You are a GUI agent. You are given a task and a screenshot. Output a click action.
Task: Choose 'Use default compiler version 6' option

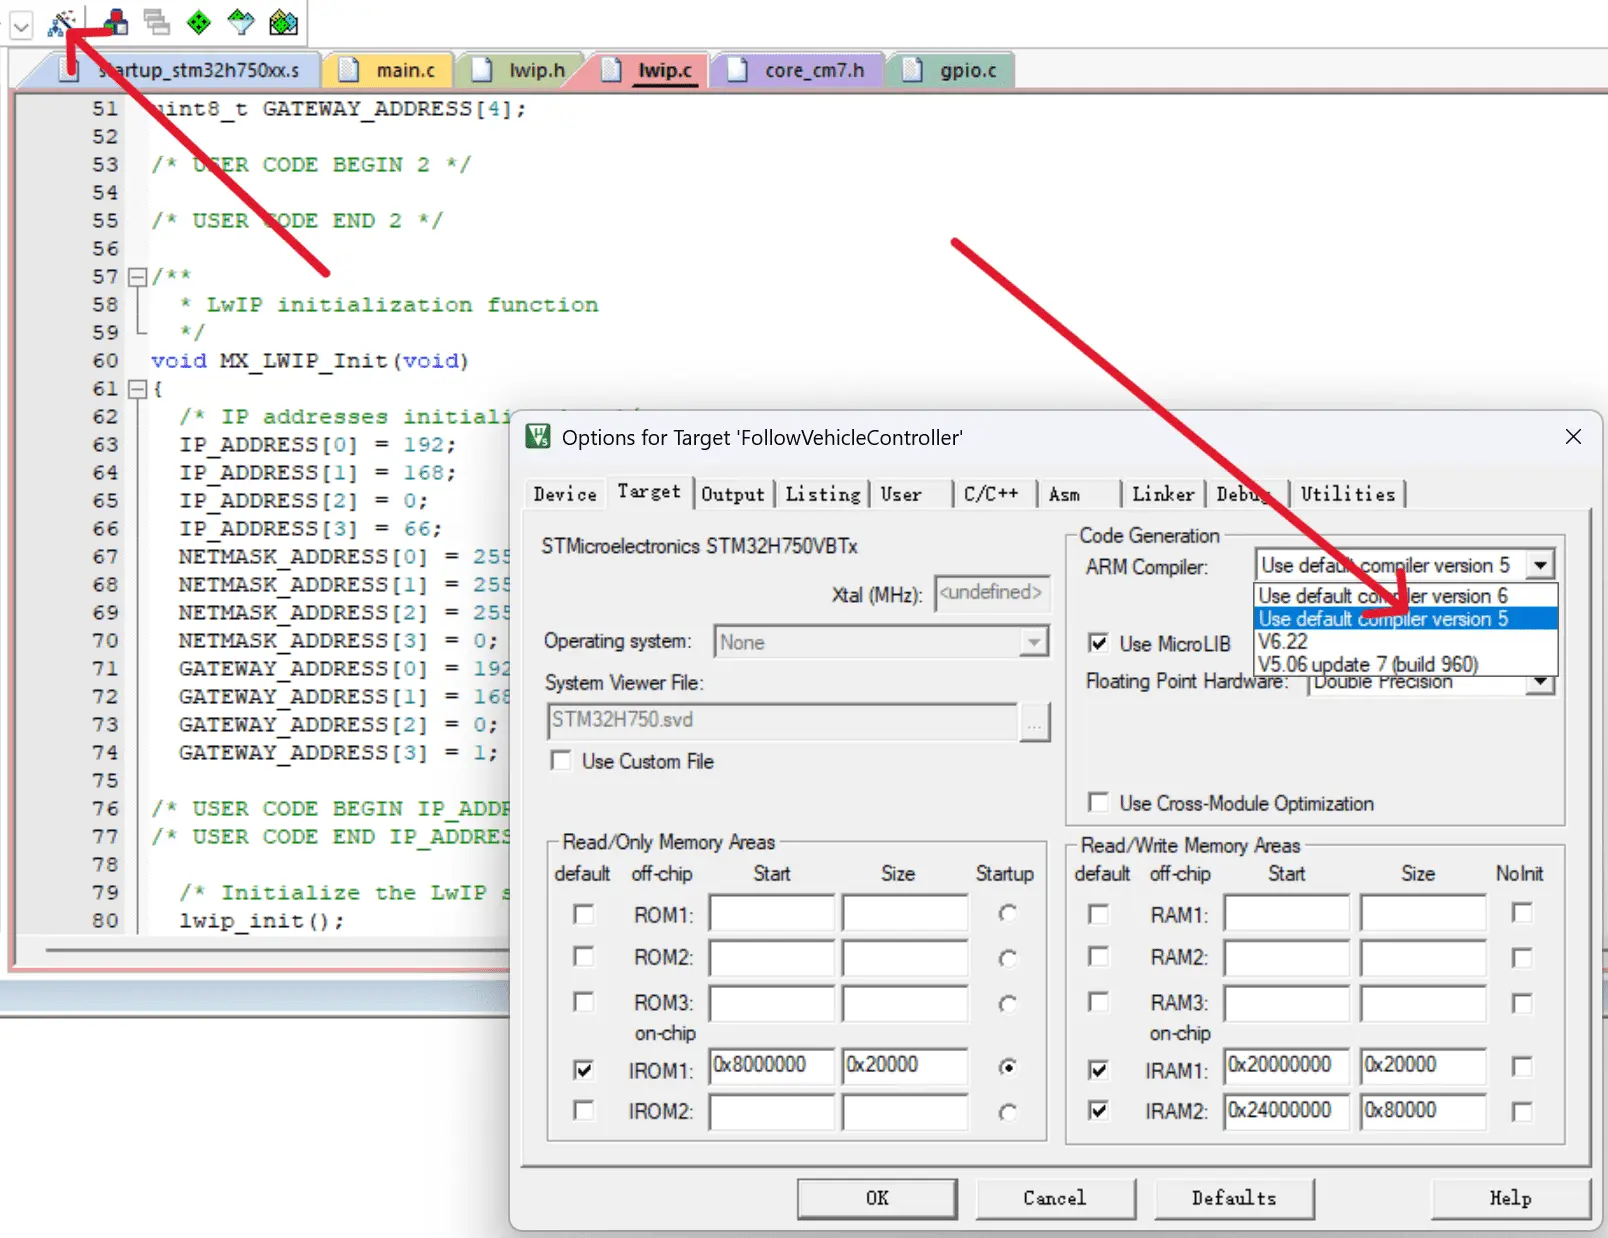(x=1405, y=595)
